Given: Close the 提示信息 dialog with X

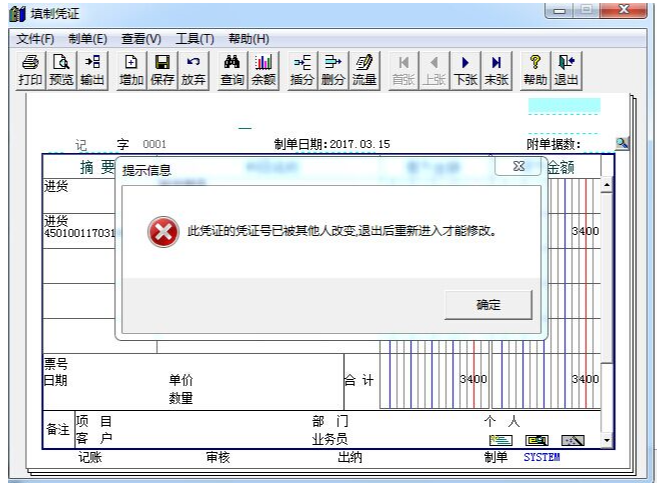Looking at the screenshot, I should point(518,167).
